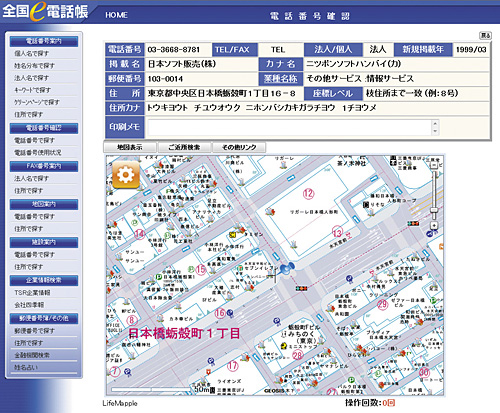Screen dimensions: 500x413
Task: Click the 企業情報検索 section header
Action: (44, 280)
